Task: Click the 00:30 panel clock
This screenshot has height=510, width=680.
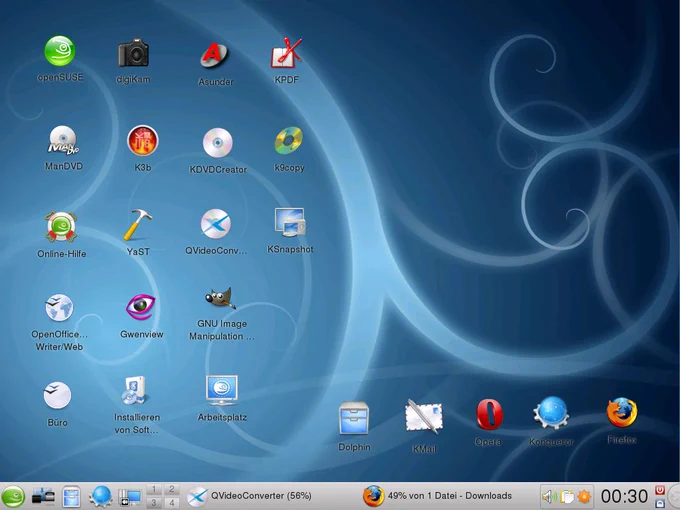Action: [624, 496]
